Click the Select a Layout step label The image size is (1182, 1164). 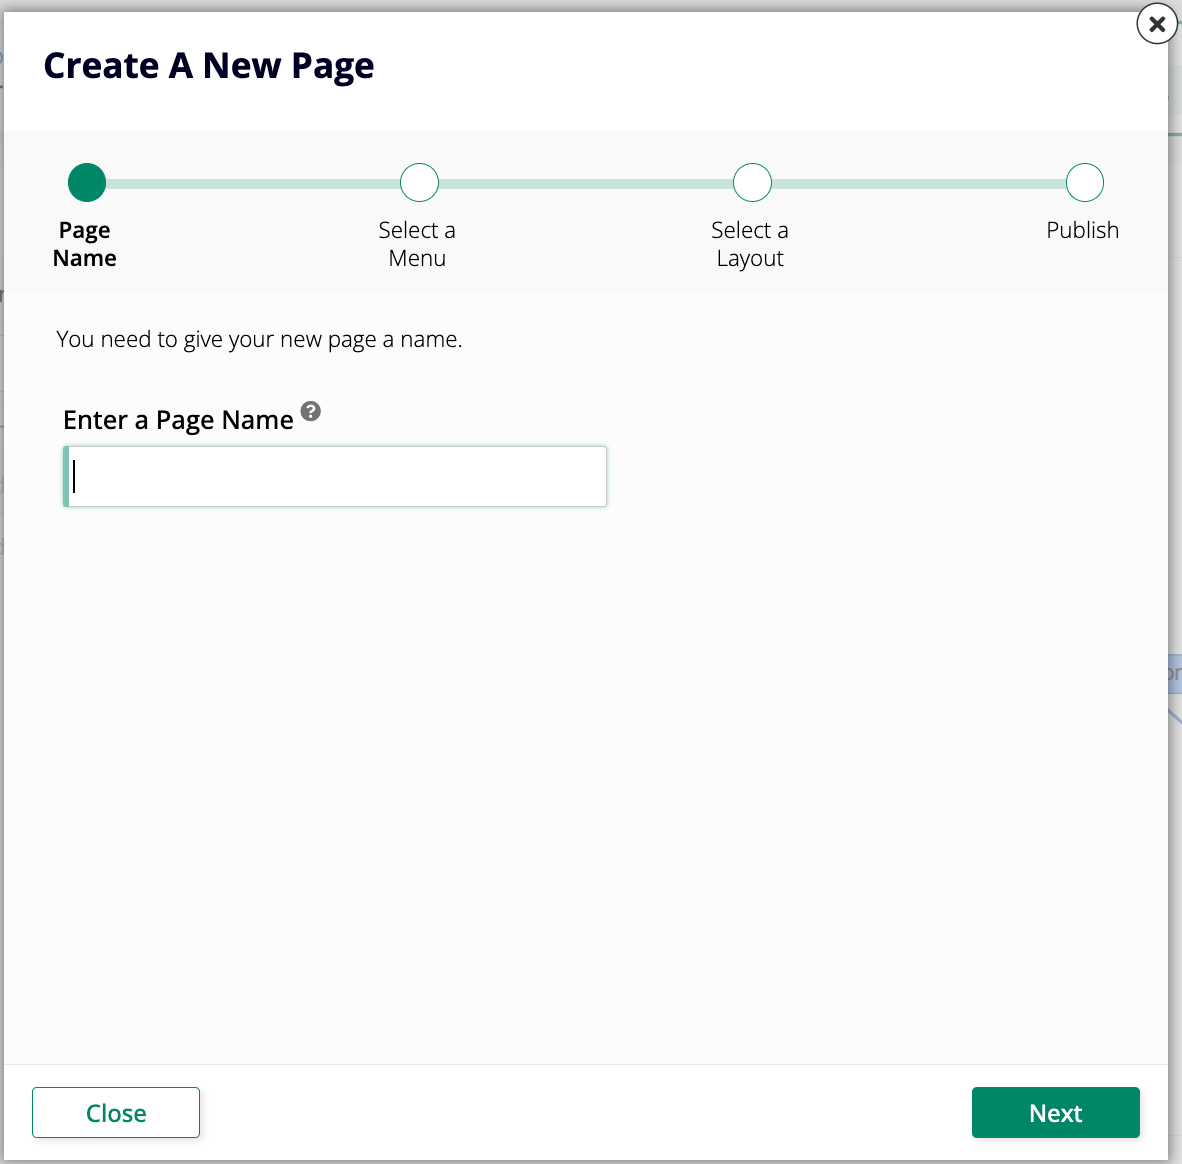[751, 243]
